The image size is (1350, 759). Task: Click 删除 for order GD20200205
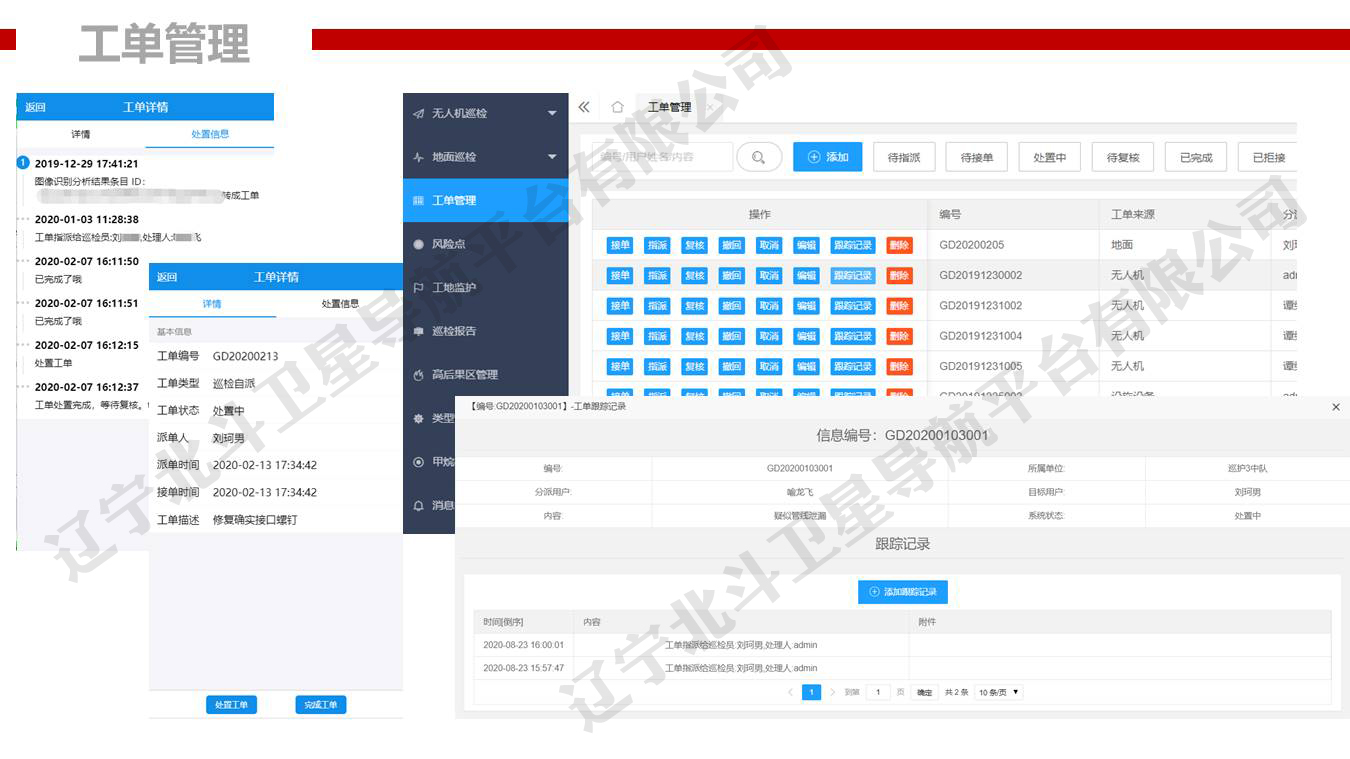(x=899, y=245)
